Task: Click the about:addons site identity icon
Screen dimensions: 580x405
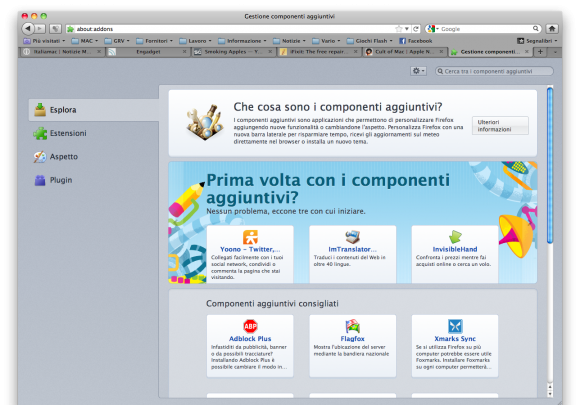Action: pyautogui.click(x=70, y=29)
